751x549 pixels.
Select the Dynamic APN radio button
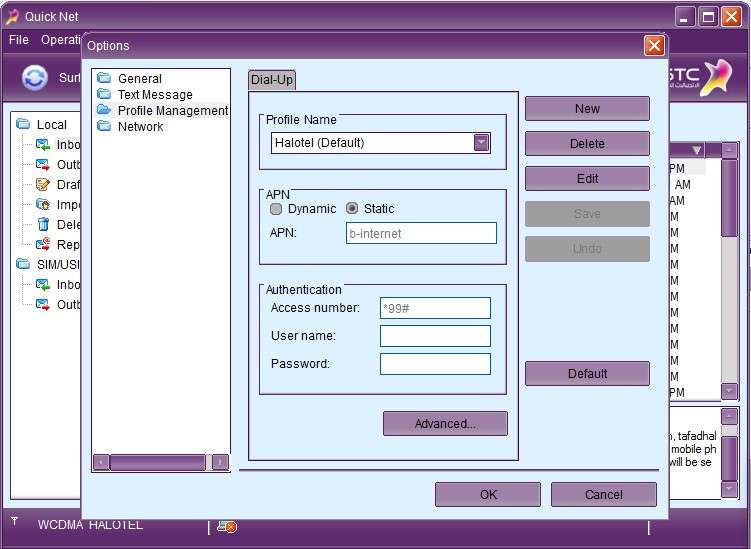[x=277, y=209]
